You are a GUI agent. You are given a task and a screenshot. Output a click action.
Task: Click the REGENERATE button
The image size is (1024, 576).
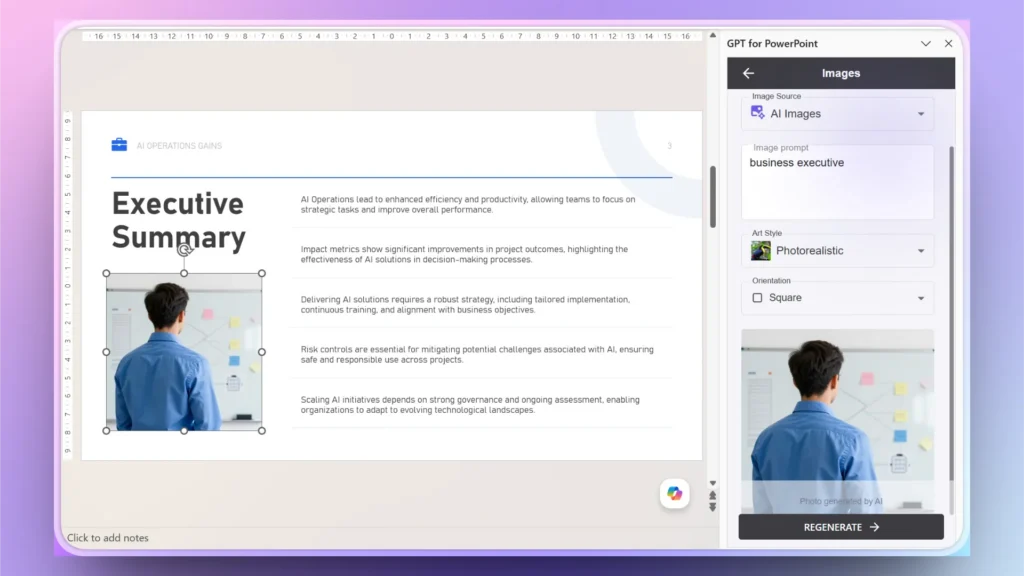coord(840,527)
